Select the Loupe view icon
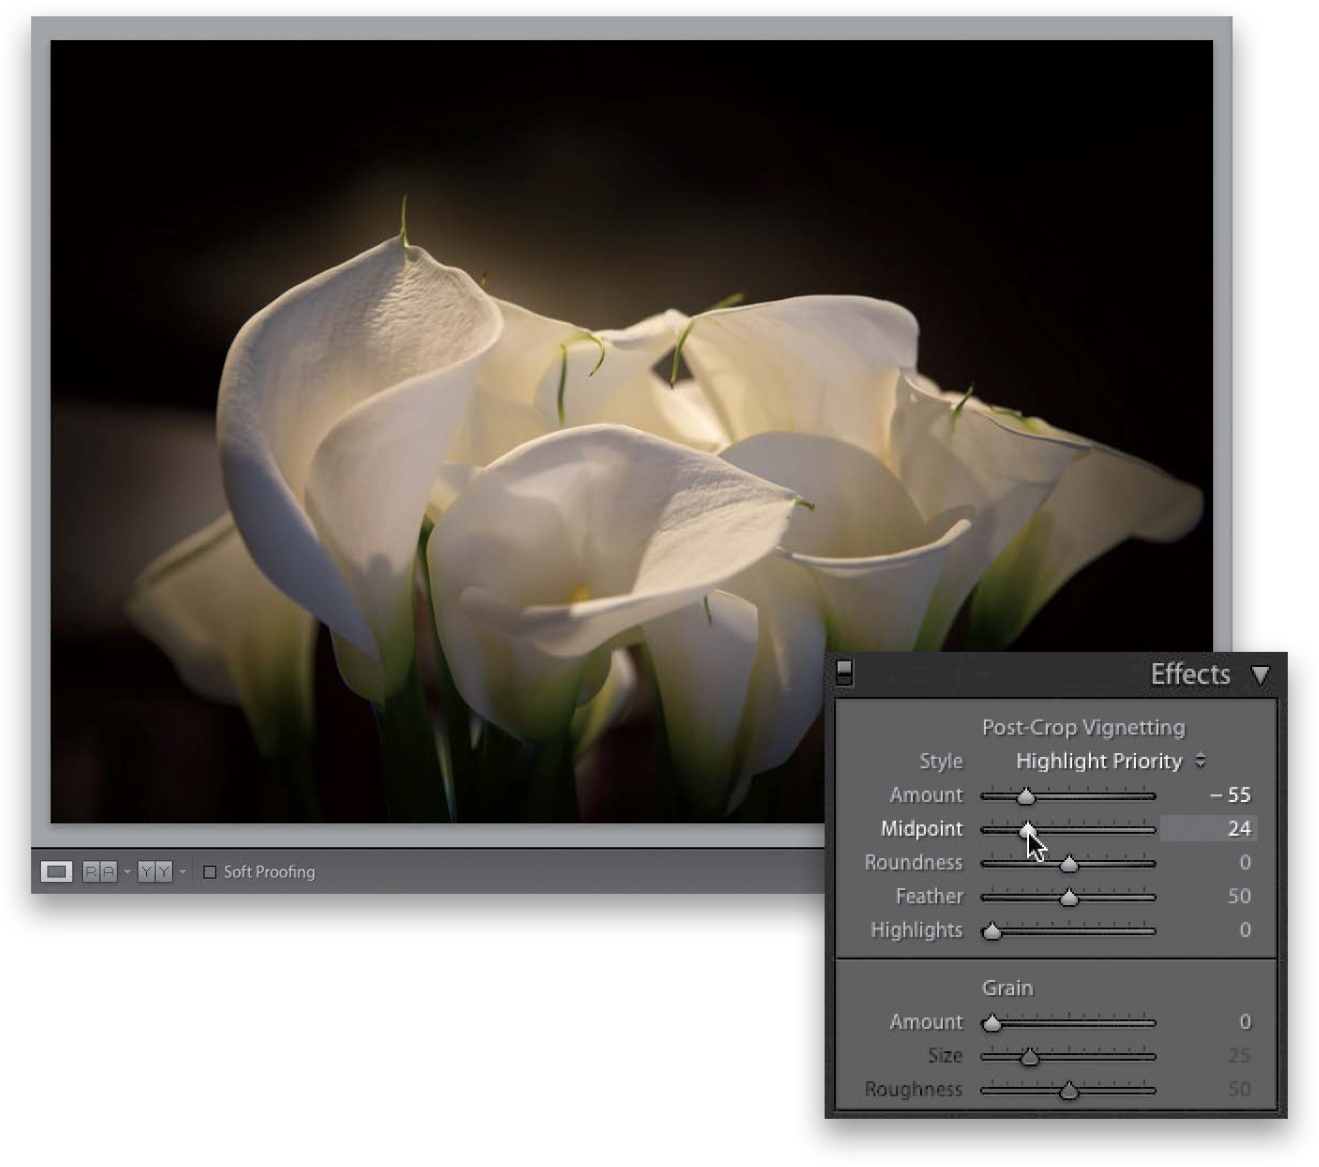The height and width of the screenshot is (1167, 1319). click(56, 872)
